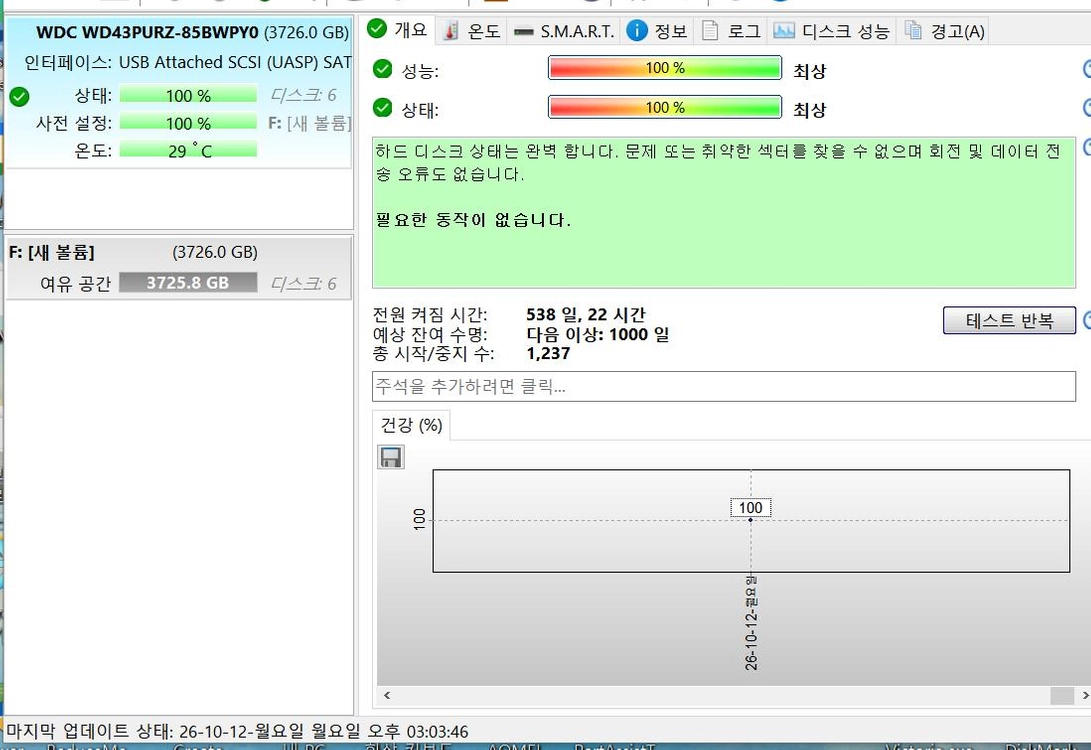Click the green status check in the disk list
The width and height of the screenshot is (1091, 750).
click(19, 97)
